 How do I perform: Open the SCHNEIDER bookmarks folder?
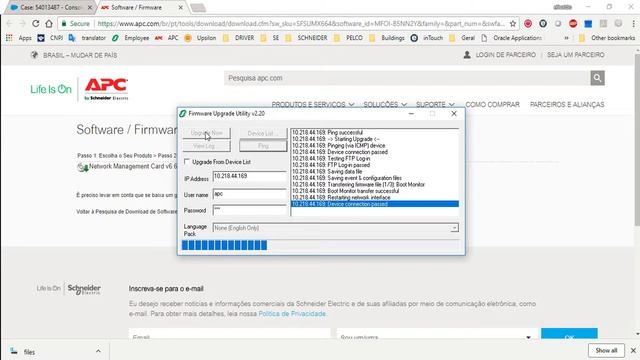tap(307, 38)
